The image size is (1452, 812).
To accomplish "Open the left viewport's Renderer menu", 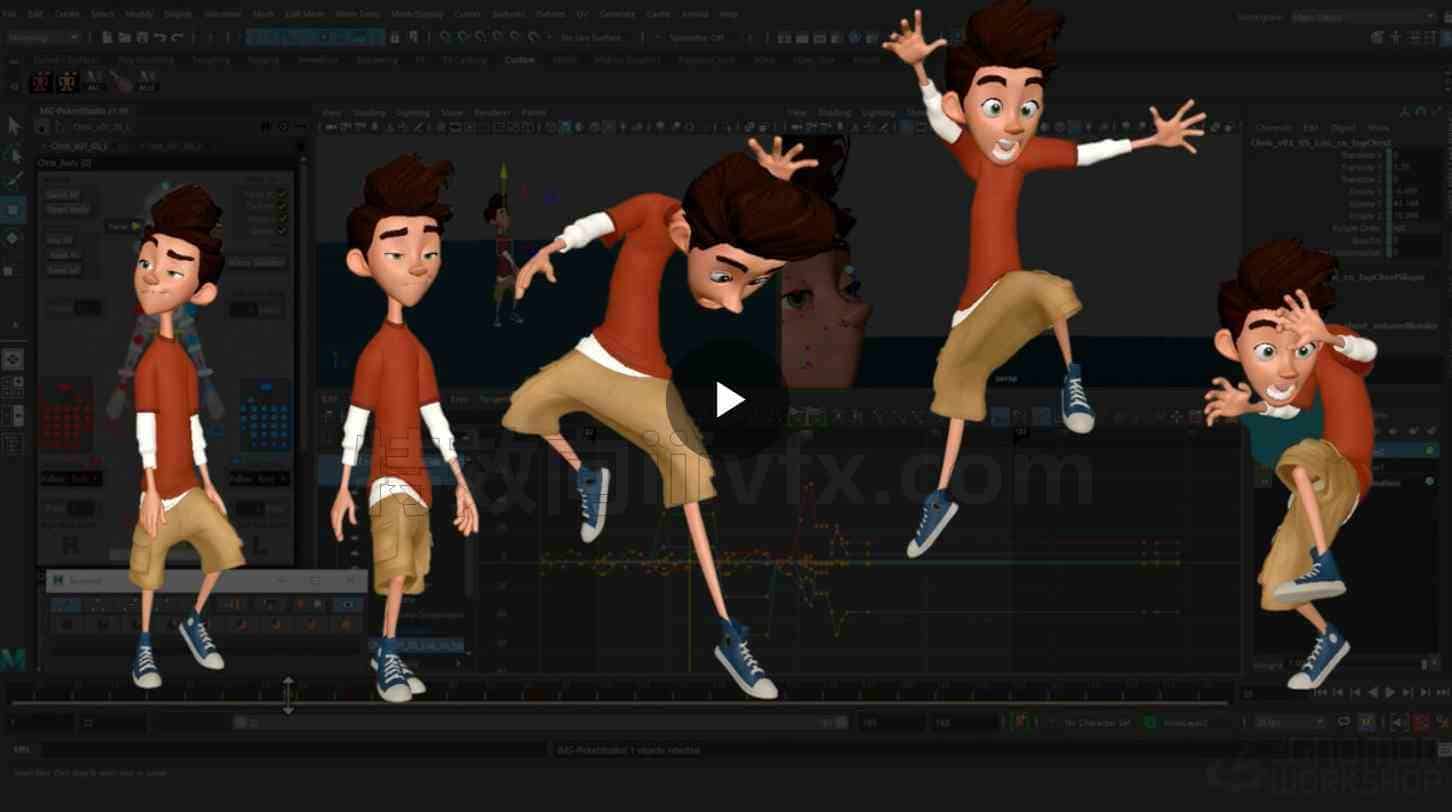I will pos(491,113).
